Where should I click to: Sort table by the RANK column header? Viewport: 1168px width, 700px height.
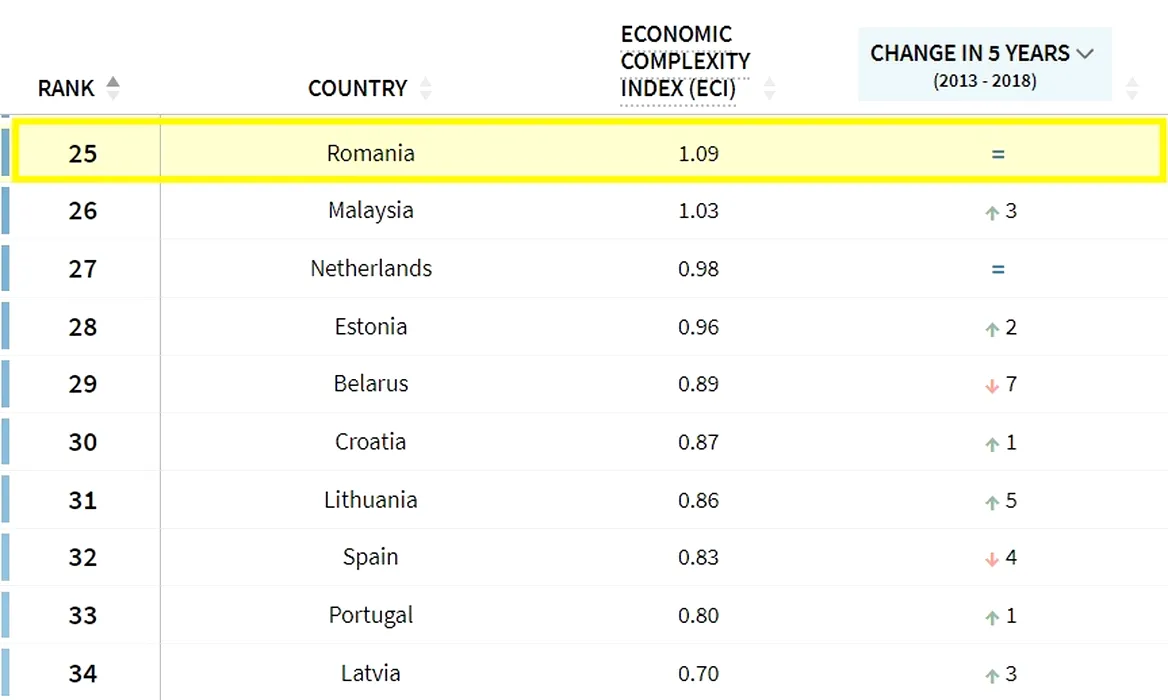[x=66, y=88]
